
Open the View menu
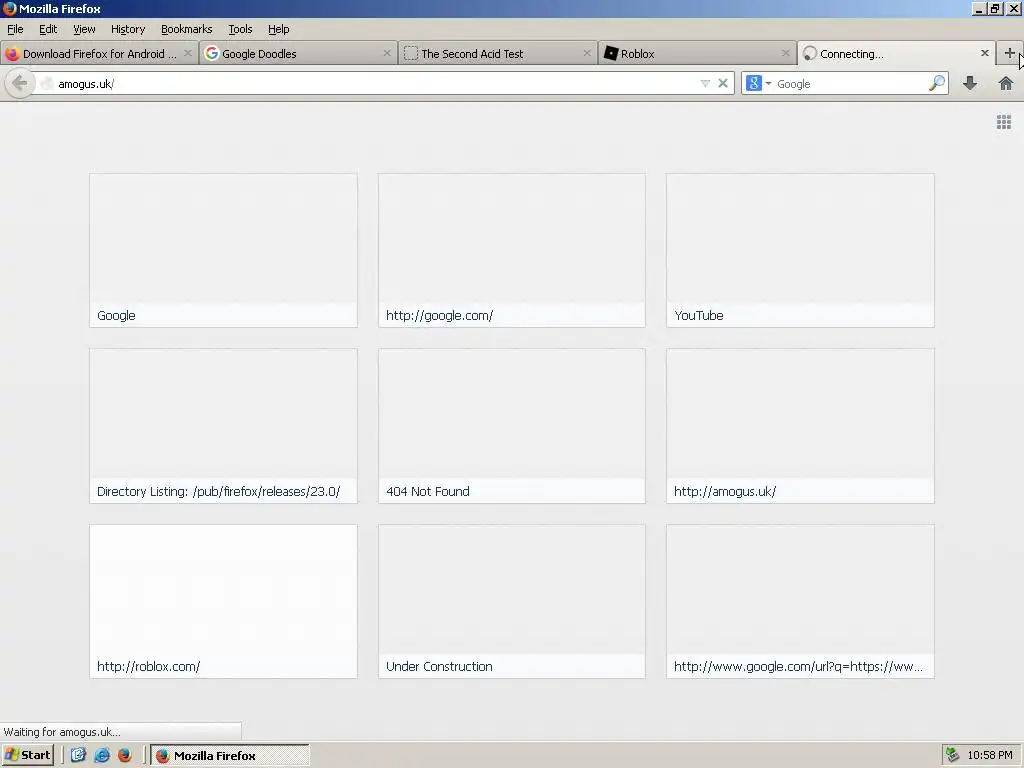(84, 29)
